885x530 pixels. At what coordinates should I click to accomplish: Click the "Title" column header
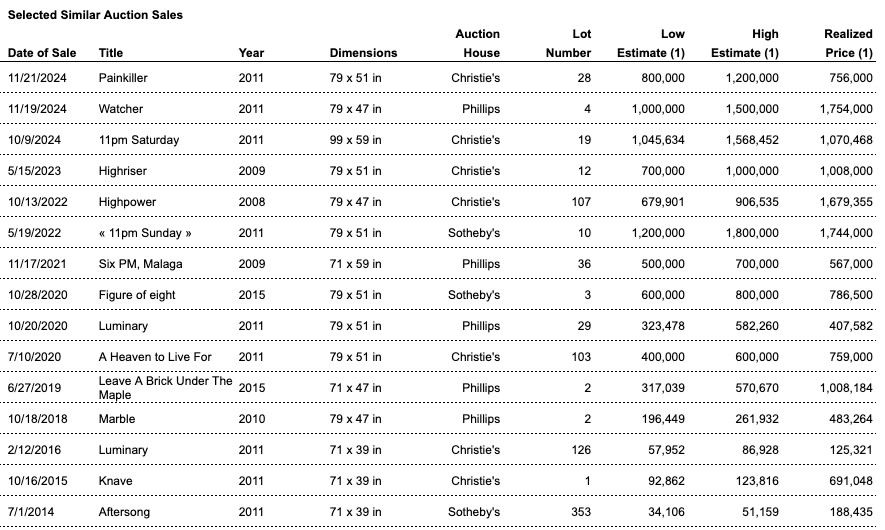click(111, 52)
